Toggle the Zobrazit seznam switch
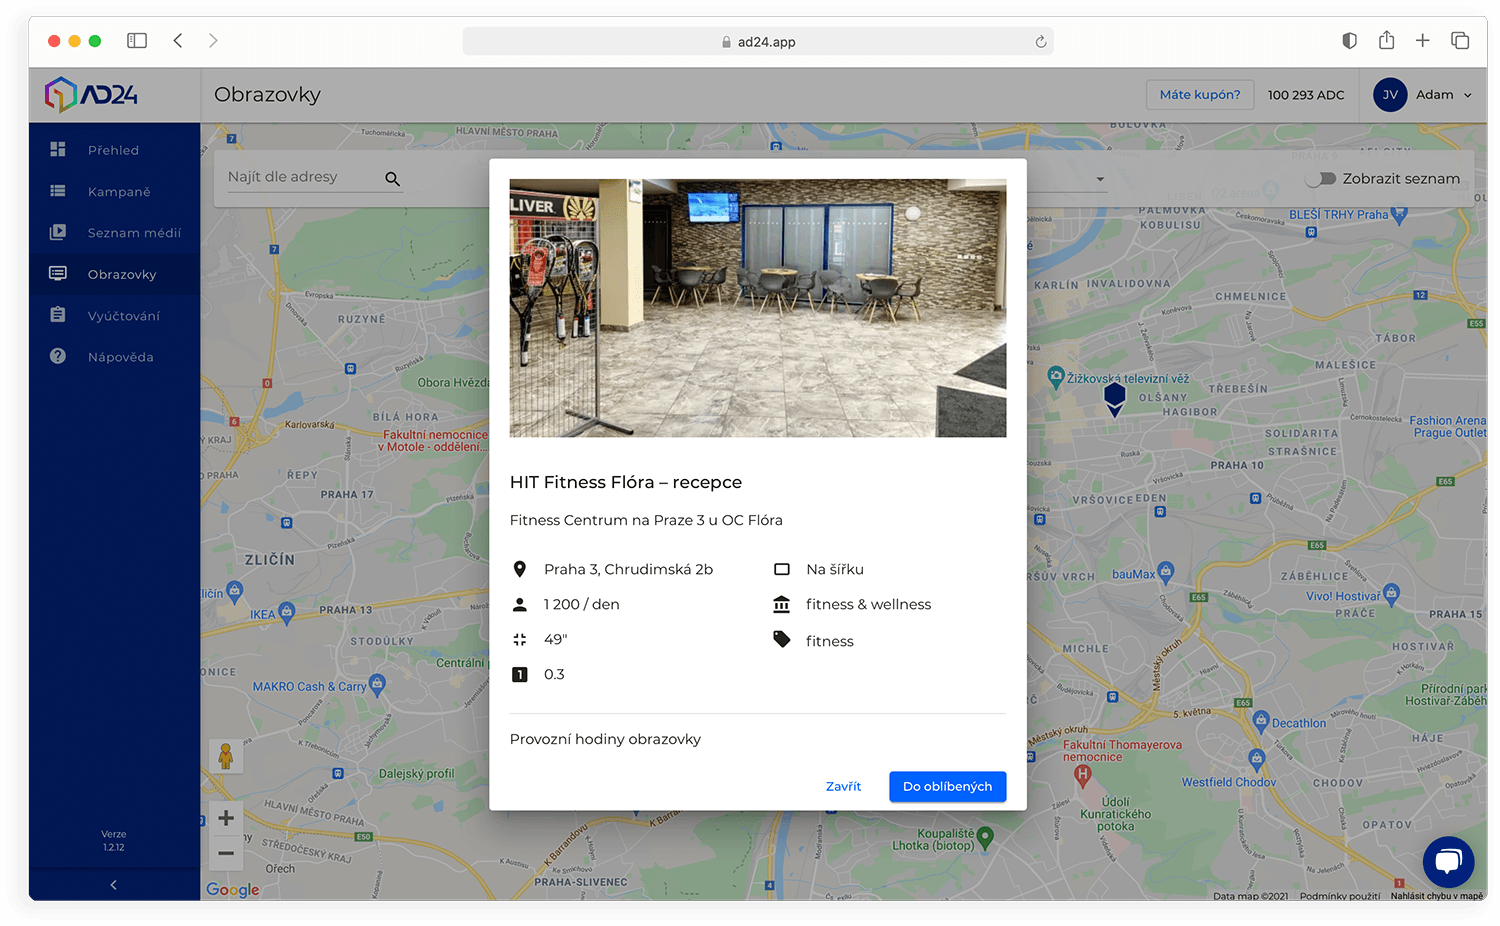This screenshot has width=1500, height=926. click(x=1321, y=179)
